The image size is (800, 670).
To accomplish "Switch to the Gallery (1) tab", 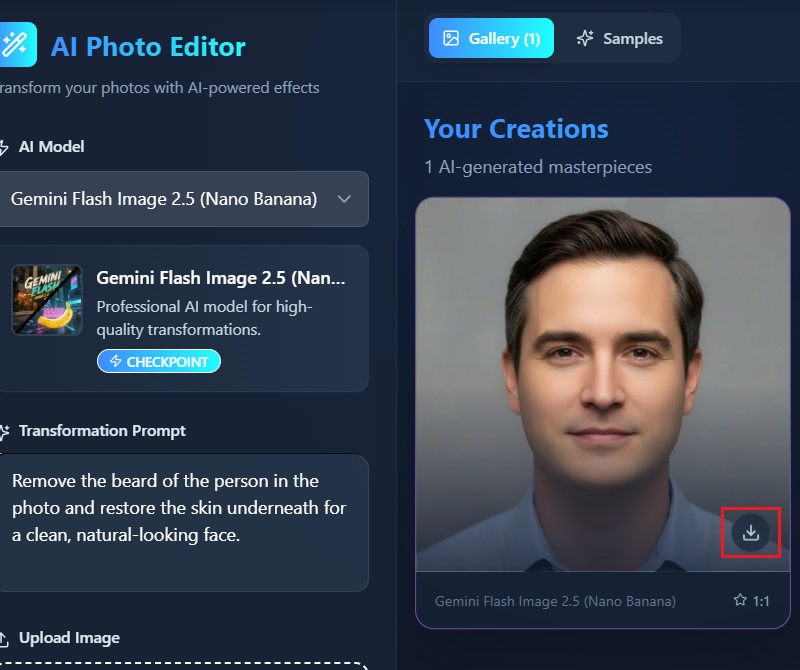I will pyautogui.click(x=491, y=38).
